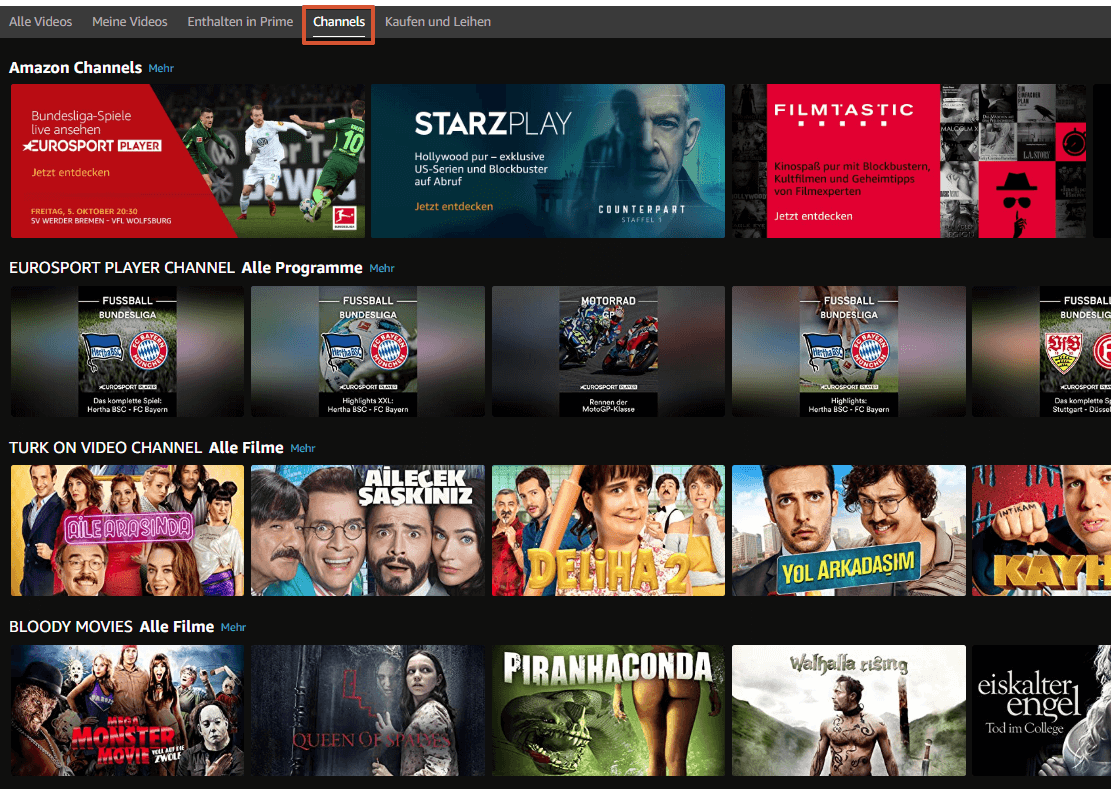The height and width of the screenshot is (789, 1111).
Task: Click Jetzt entdecken on Filmtastic banner
Action: point(813,216)
